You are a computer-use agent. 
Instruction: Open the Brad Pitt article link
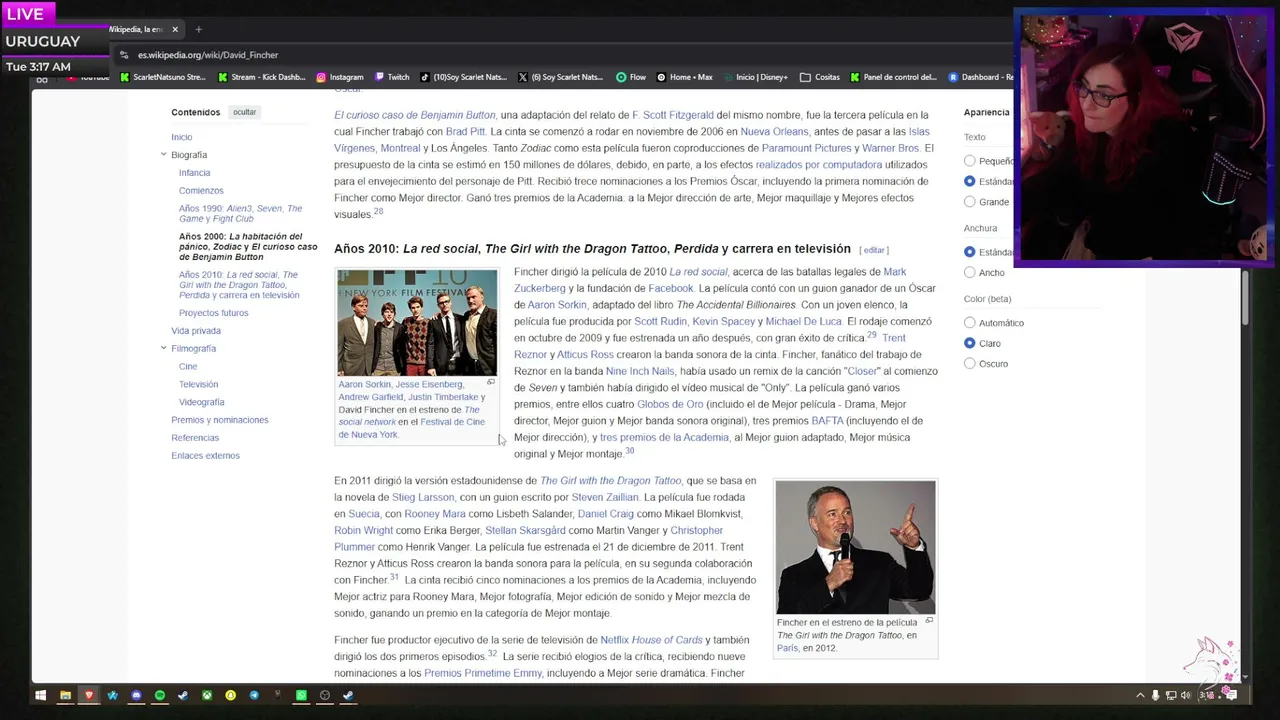pyautogui.click(x=465, y=132)
